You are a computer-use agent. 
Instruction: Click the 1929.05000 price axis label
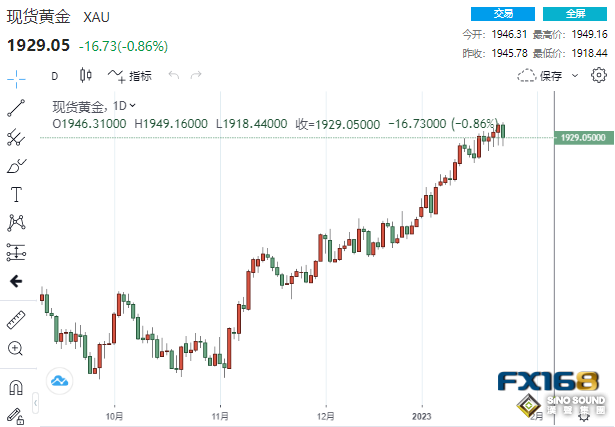[x=584, y=138]
